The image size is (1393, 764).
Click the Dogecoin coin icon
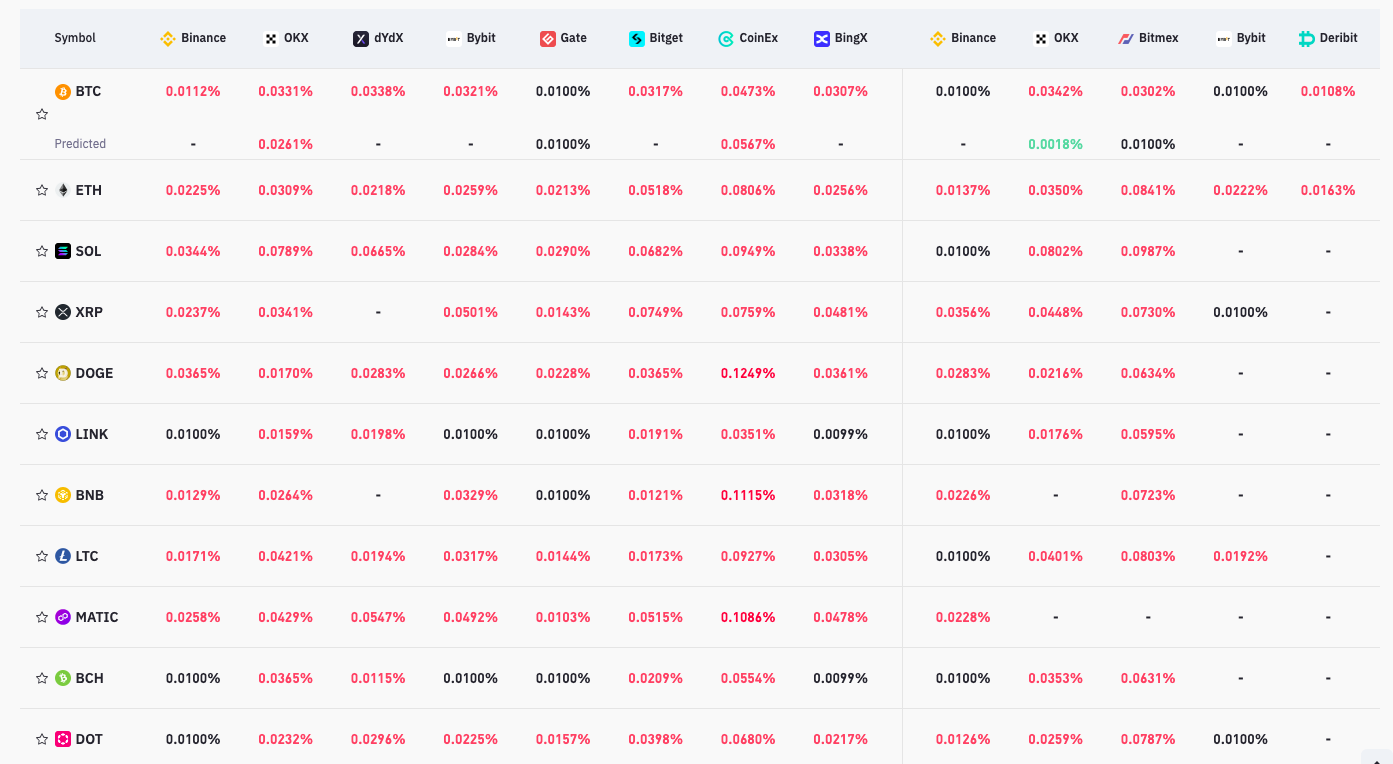click(x=63, y=373)
